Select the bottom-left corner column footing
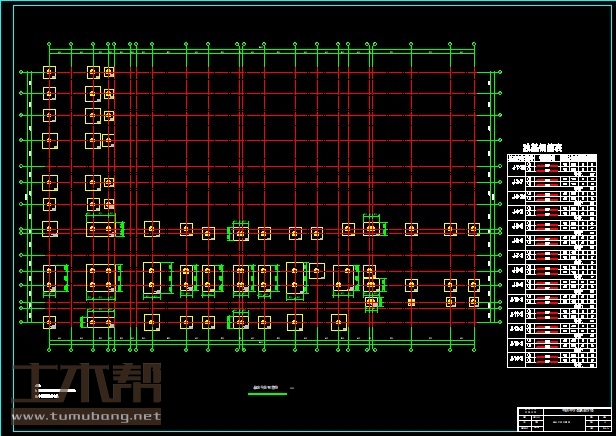The height and width of the screenshot is (436, 616). [x=49, y=322]
